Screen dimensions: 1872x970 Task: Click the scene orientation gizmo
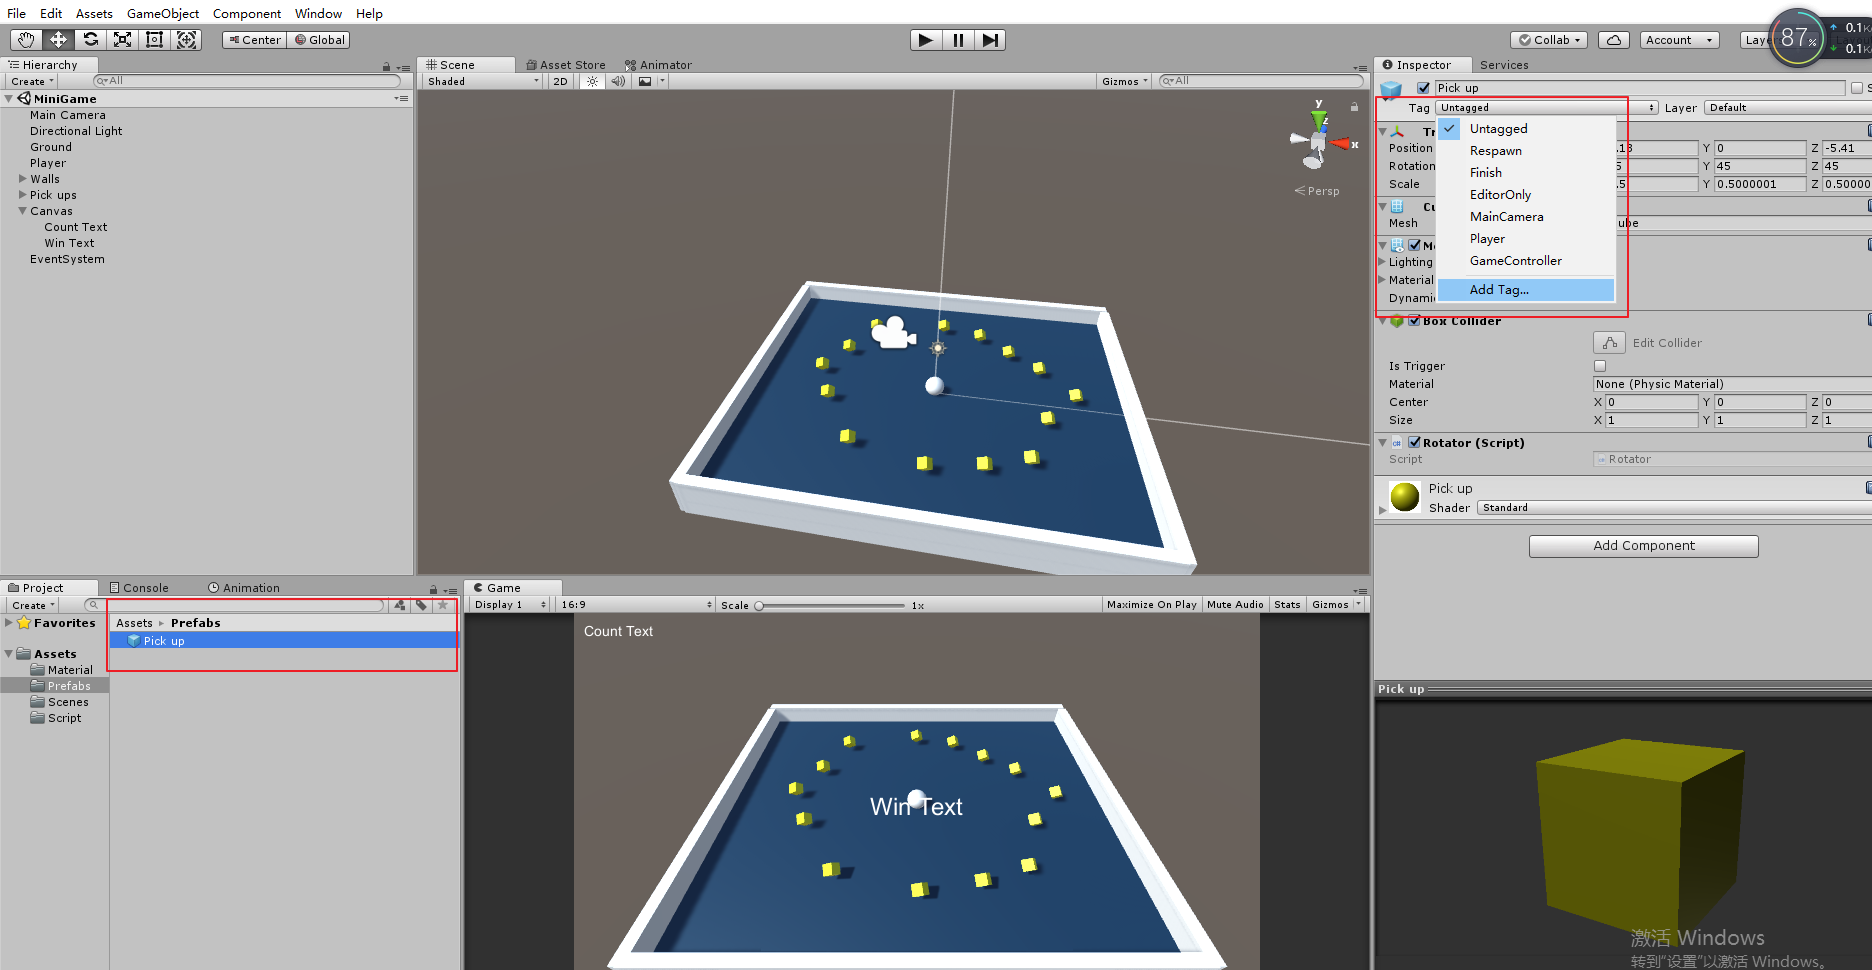click(x=1320, y=140)
